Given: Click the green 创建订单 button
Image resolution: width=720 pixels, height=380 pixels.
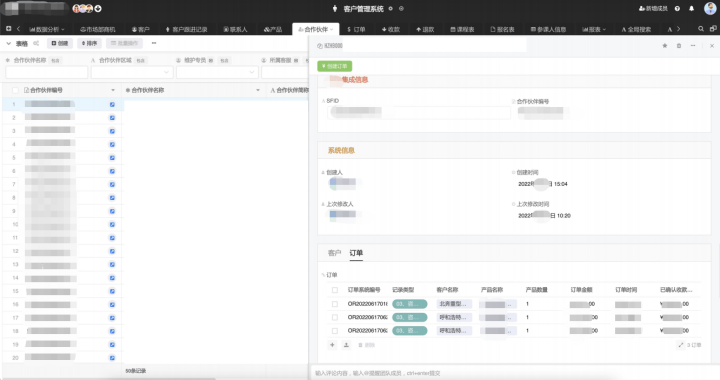Looking at the screenshot, I should (x=335, y=66).
